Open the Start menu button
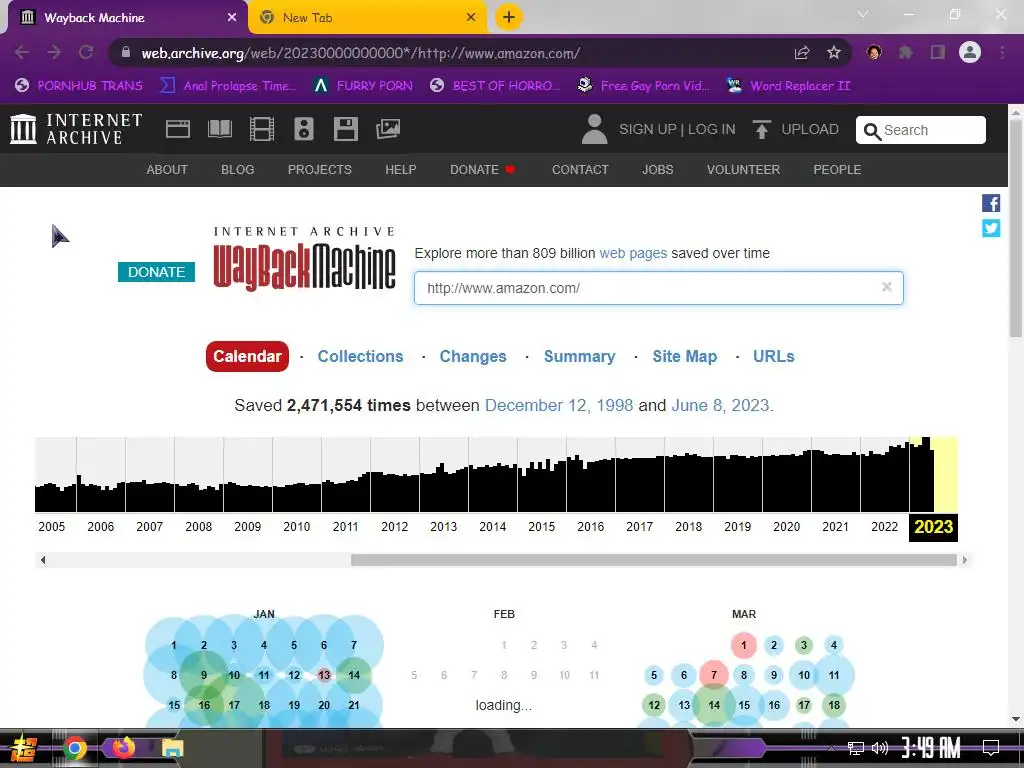This screenshot has height=768, width=1024. [x=24, y=748]
